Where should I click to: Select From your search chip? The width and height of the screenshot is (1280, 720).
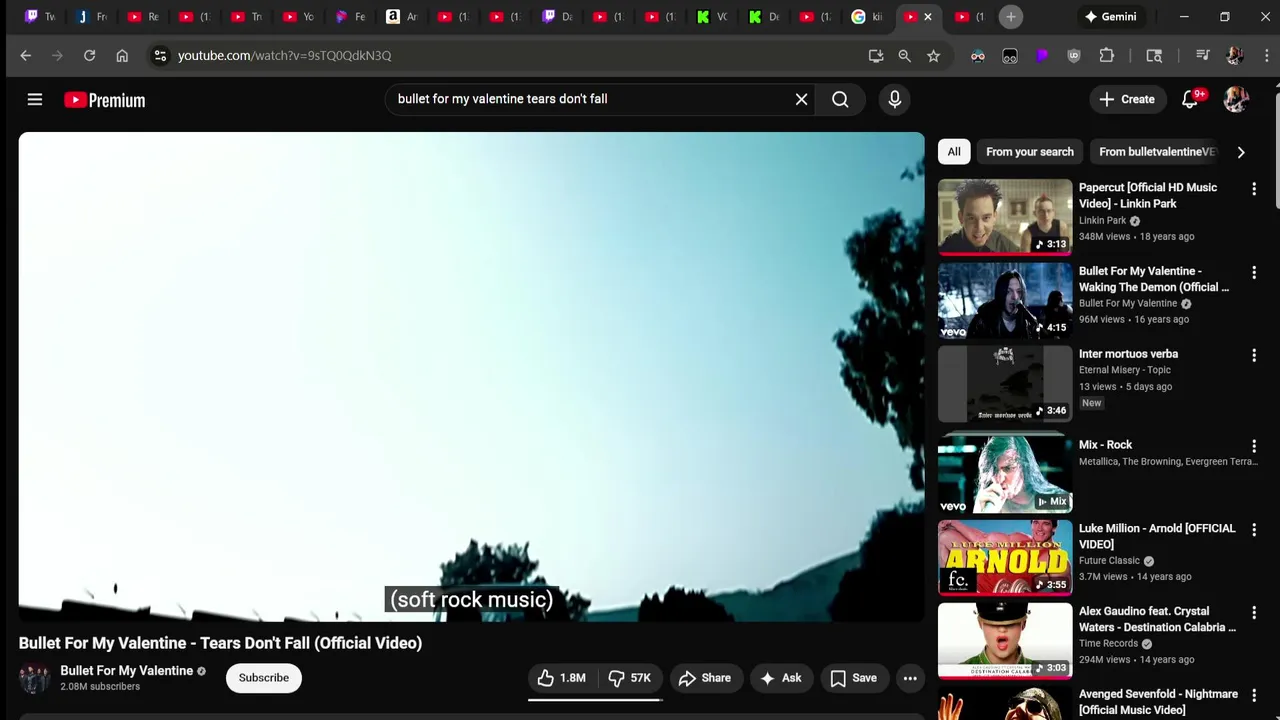[1029, 152]
